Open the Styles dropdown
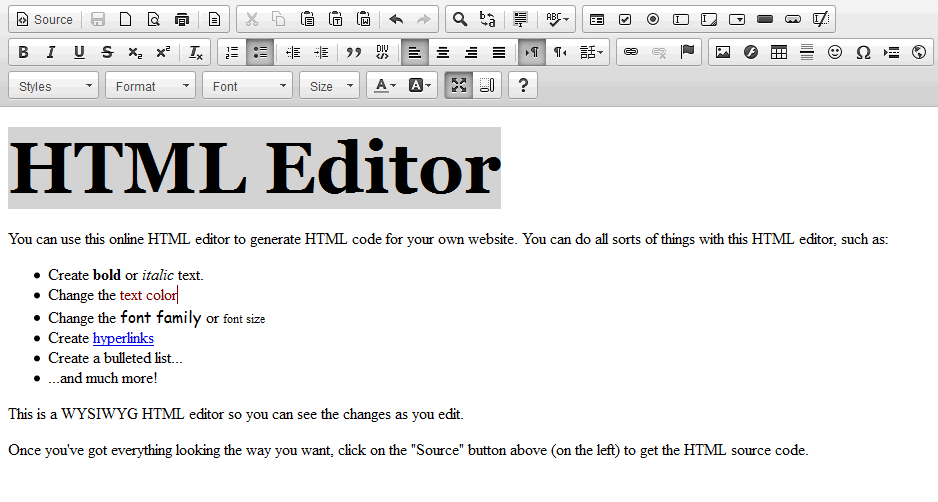The width and height of the screenshot is (938, 502). point(53,86)
